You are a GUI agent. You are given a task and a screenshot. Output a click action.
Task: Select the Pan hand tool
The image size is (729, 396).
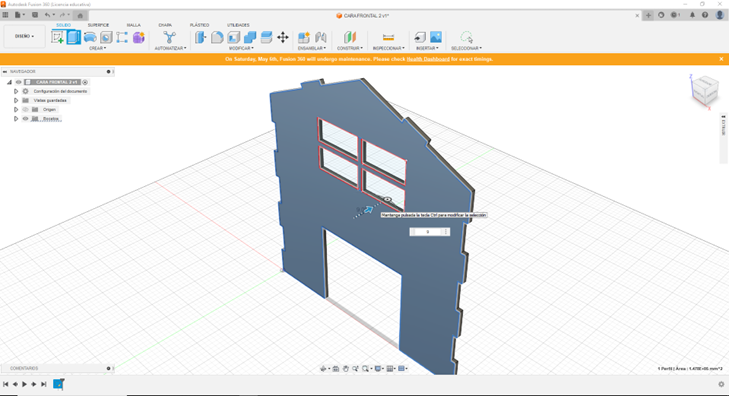(x=345, y=369)
